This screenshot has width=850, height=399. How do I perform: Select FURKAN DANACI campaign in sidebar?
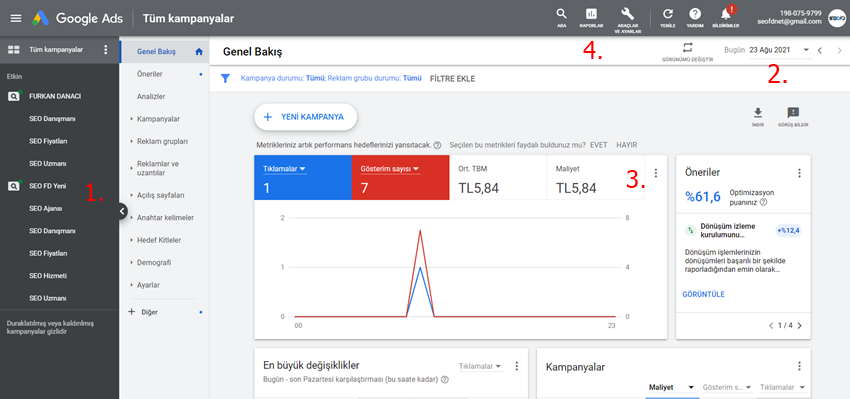tap(55, 96)
